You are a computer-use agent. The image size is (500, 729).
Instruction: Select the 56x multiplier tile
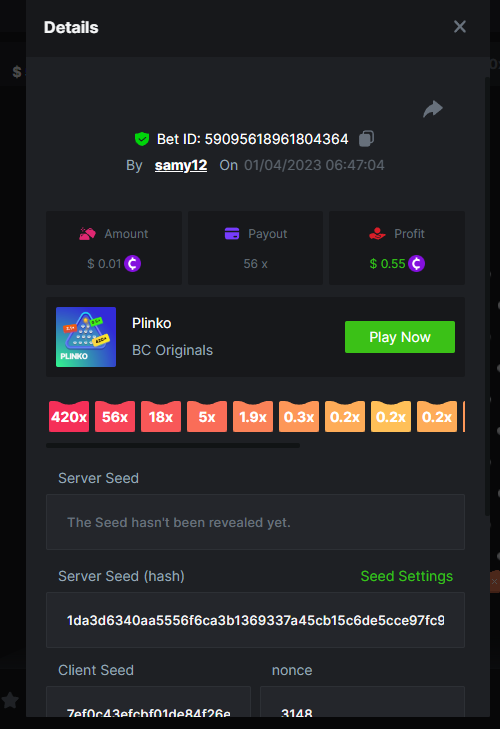tap(115, 417)
